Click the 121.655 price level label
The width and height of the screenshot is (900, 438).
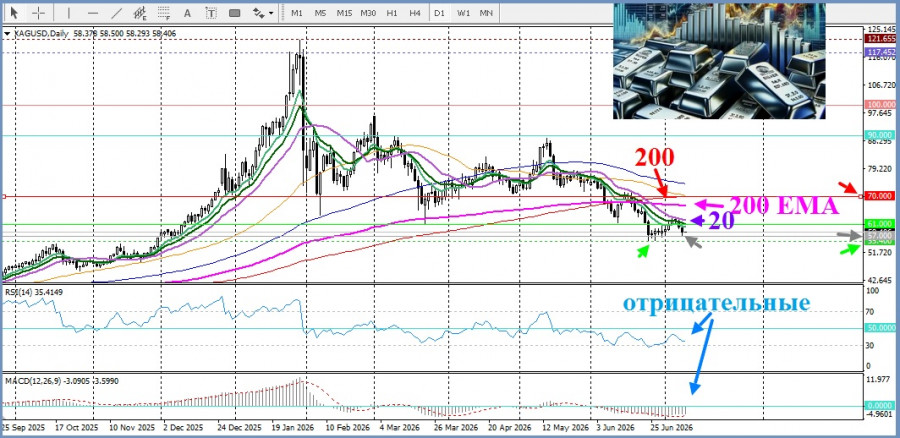click(x=880, y=38)
